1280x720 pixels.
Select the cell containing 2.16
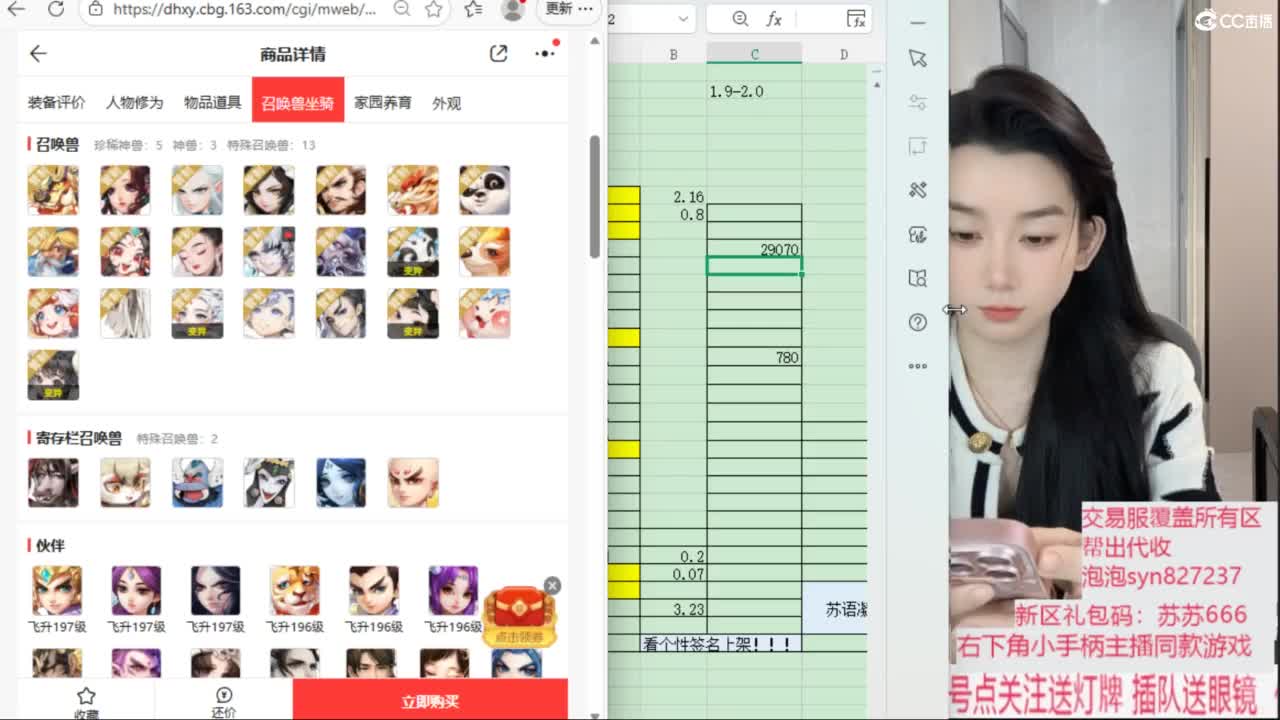[673, 197]
